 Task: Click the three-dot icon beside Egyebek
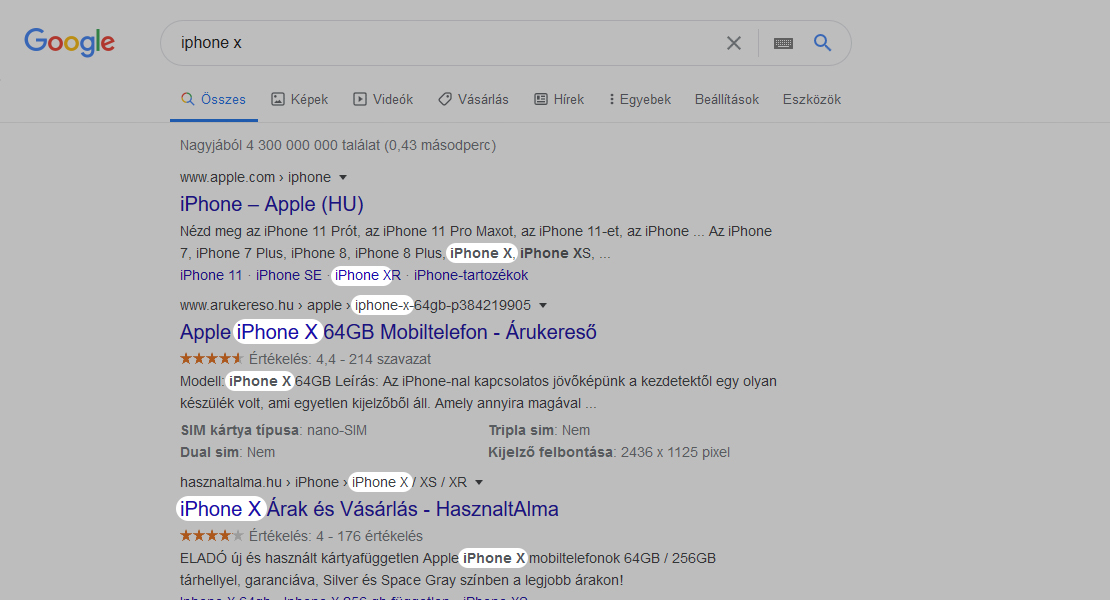pyautogui.click(x=612, y=100)
